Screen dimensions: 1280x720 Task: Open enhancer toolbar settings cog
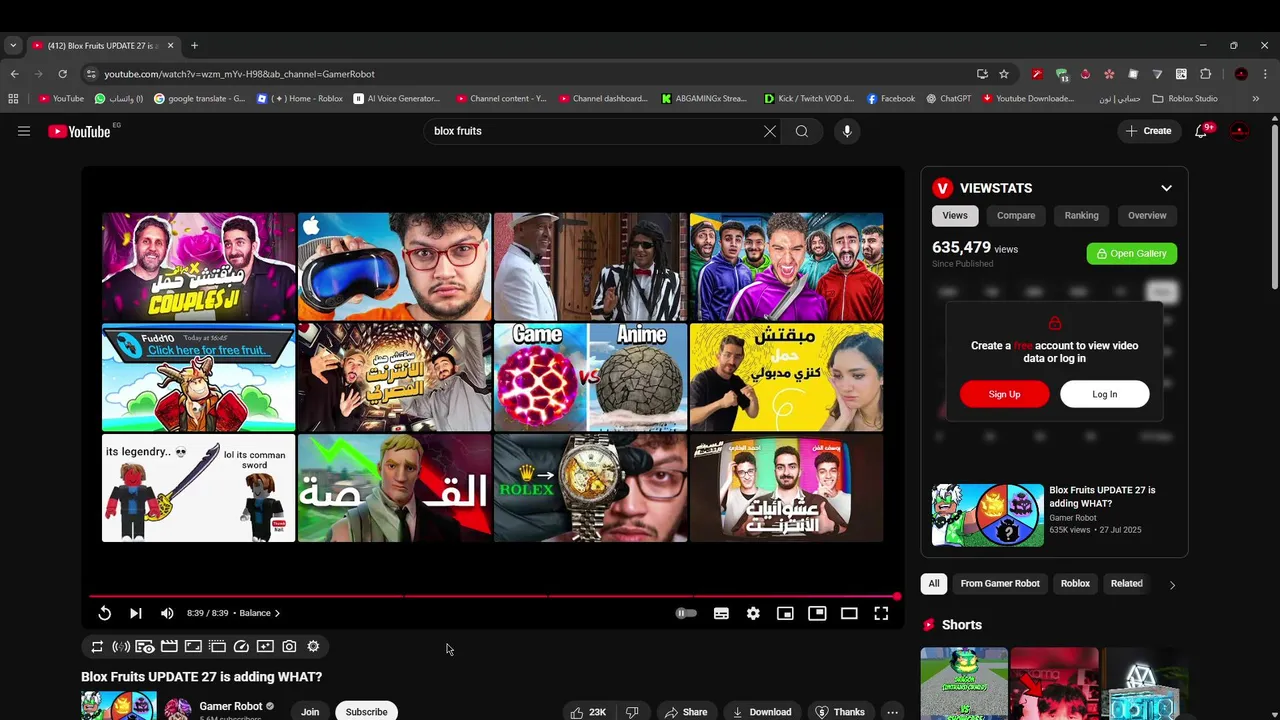(313, 647)
